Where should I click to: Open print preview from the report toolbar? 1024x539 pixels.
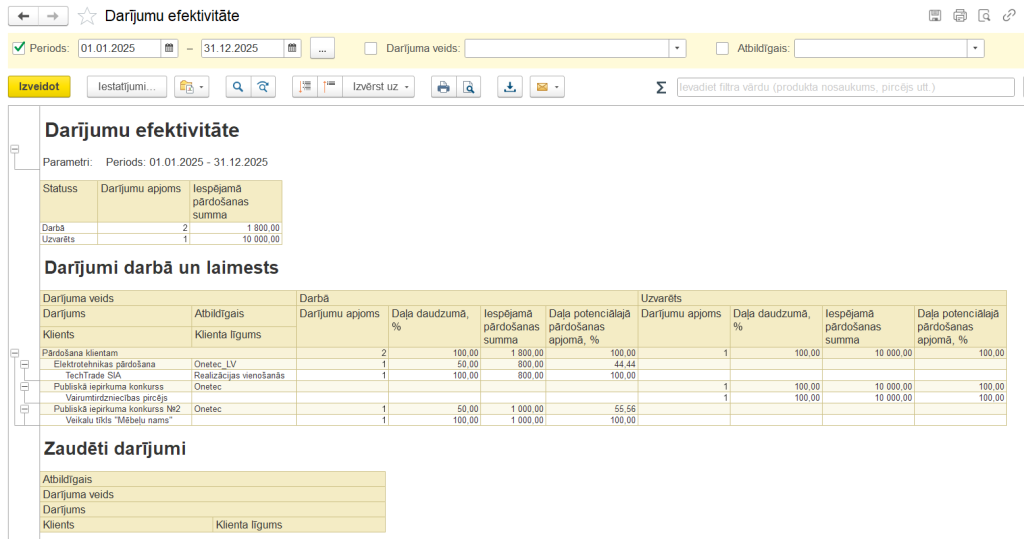coord(467,87)
